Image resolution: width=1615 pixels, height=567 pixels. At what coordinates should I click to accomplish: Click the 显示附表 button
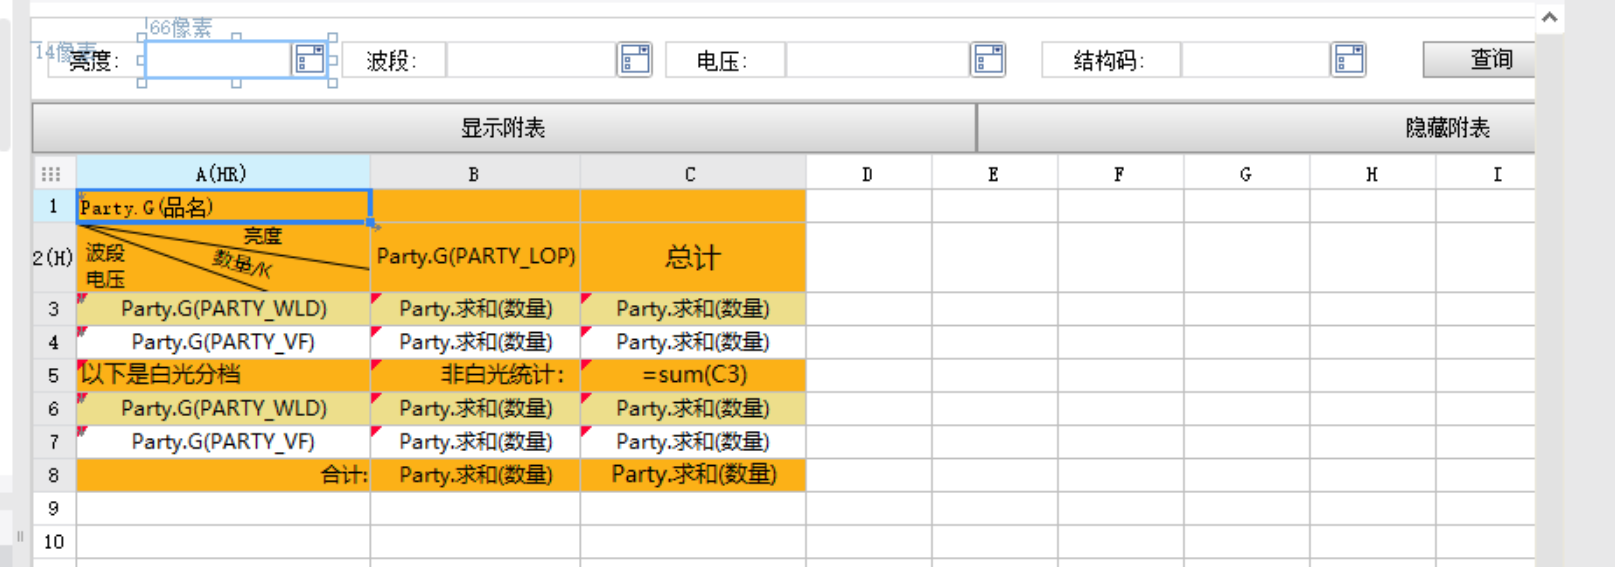[x=504, y=128]
